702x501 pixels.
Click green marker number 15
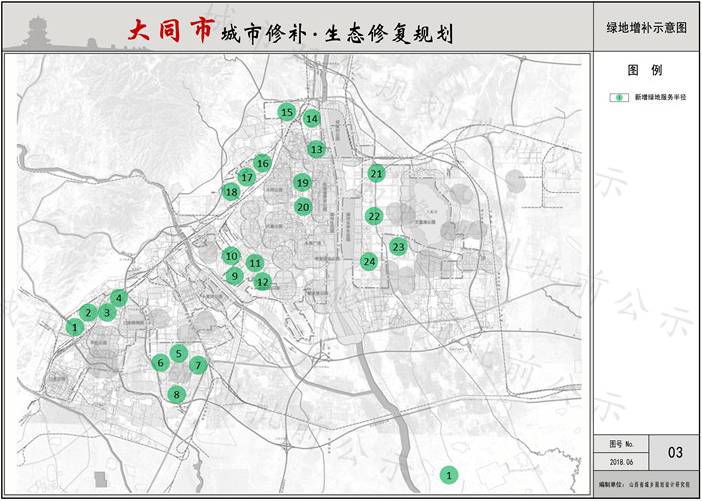click(x=287, y=112)
